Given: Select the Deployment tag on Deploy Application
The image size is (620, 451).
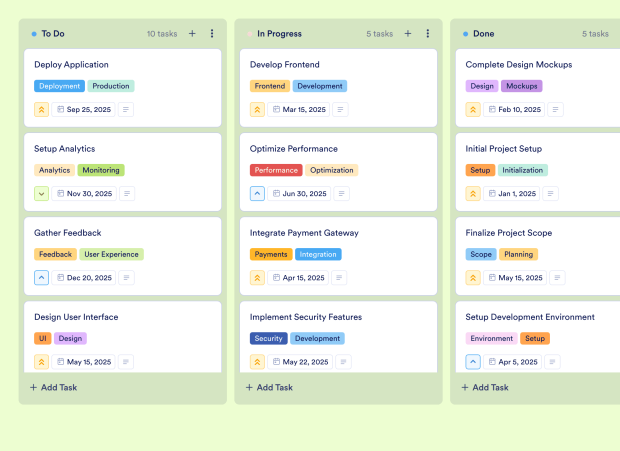Looking at the screenshot, I should tap(59, 86).
